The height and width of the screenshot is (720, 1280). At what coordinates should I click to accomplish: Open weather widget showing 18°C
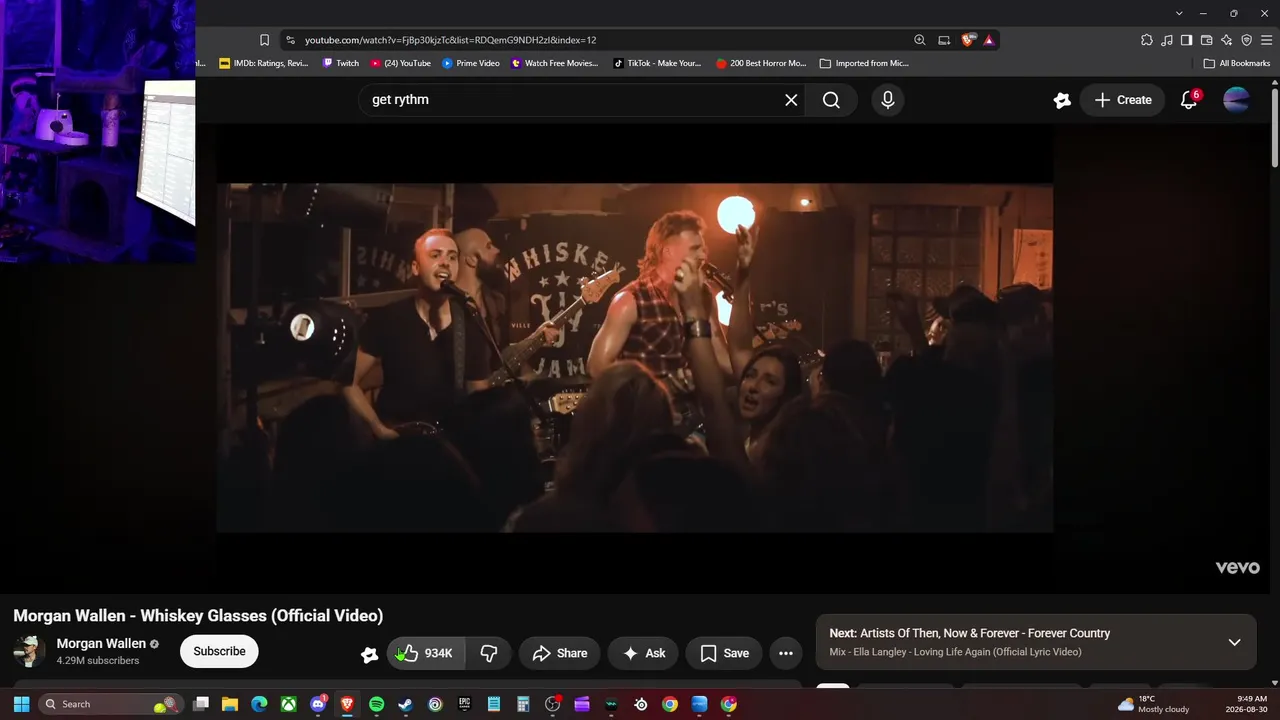pyautogui.click(x=1153, y=704)
